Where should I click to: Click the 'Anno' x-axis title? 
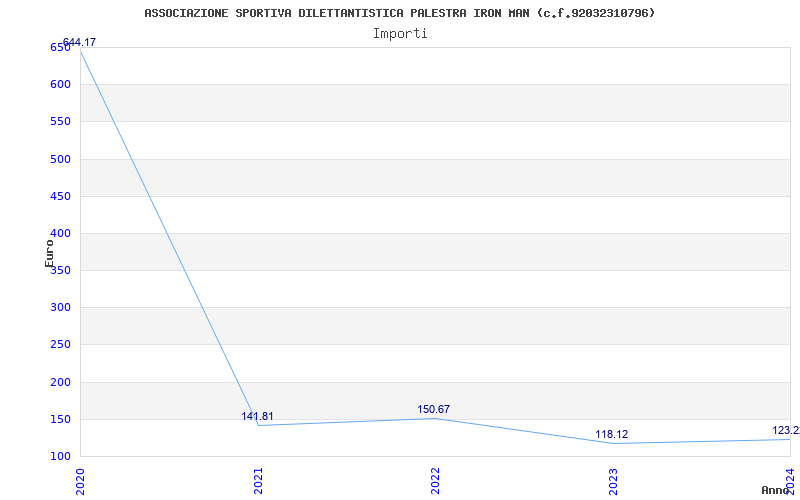(775, 490)
